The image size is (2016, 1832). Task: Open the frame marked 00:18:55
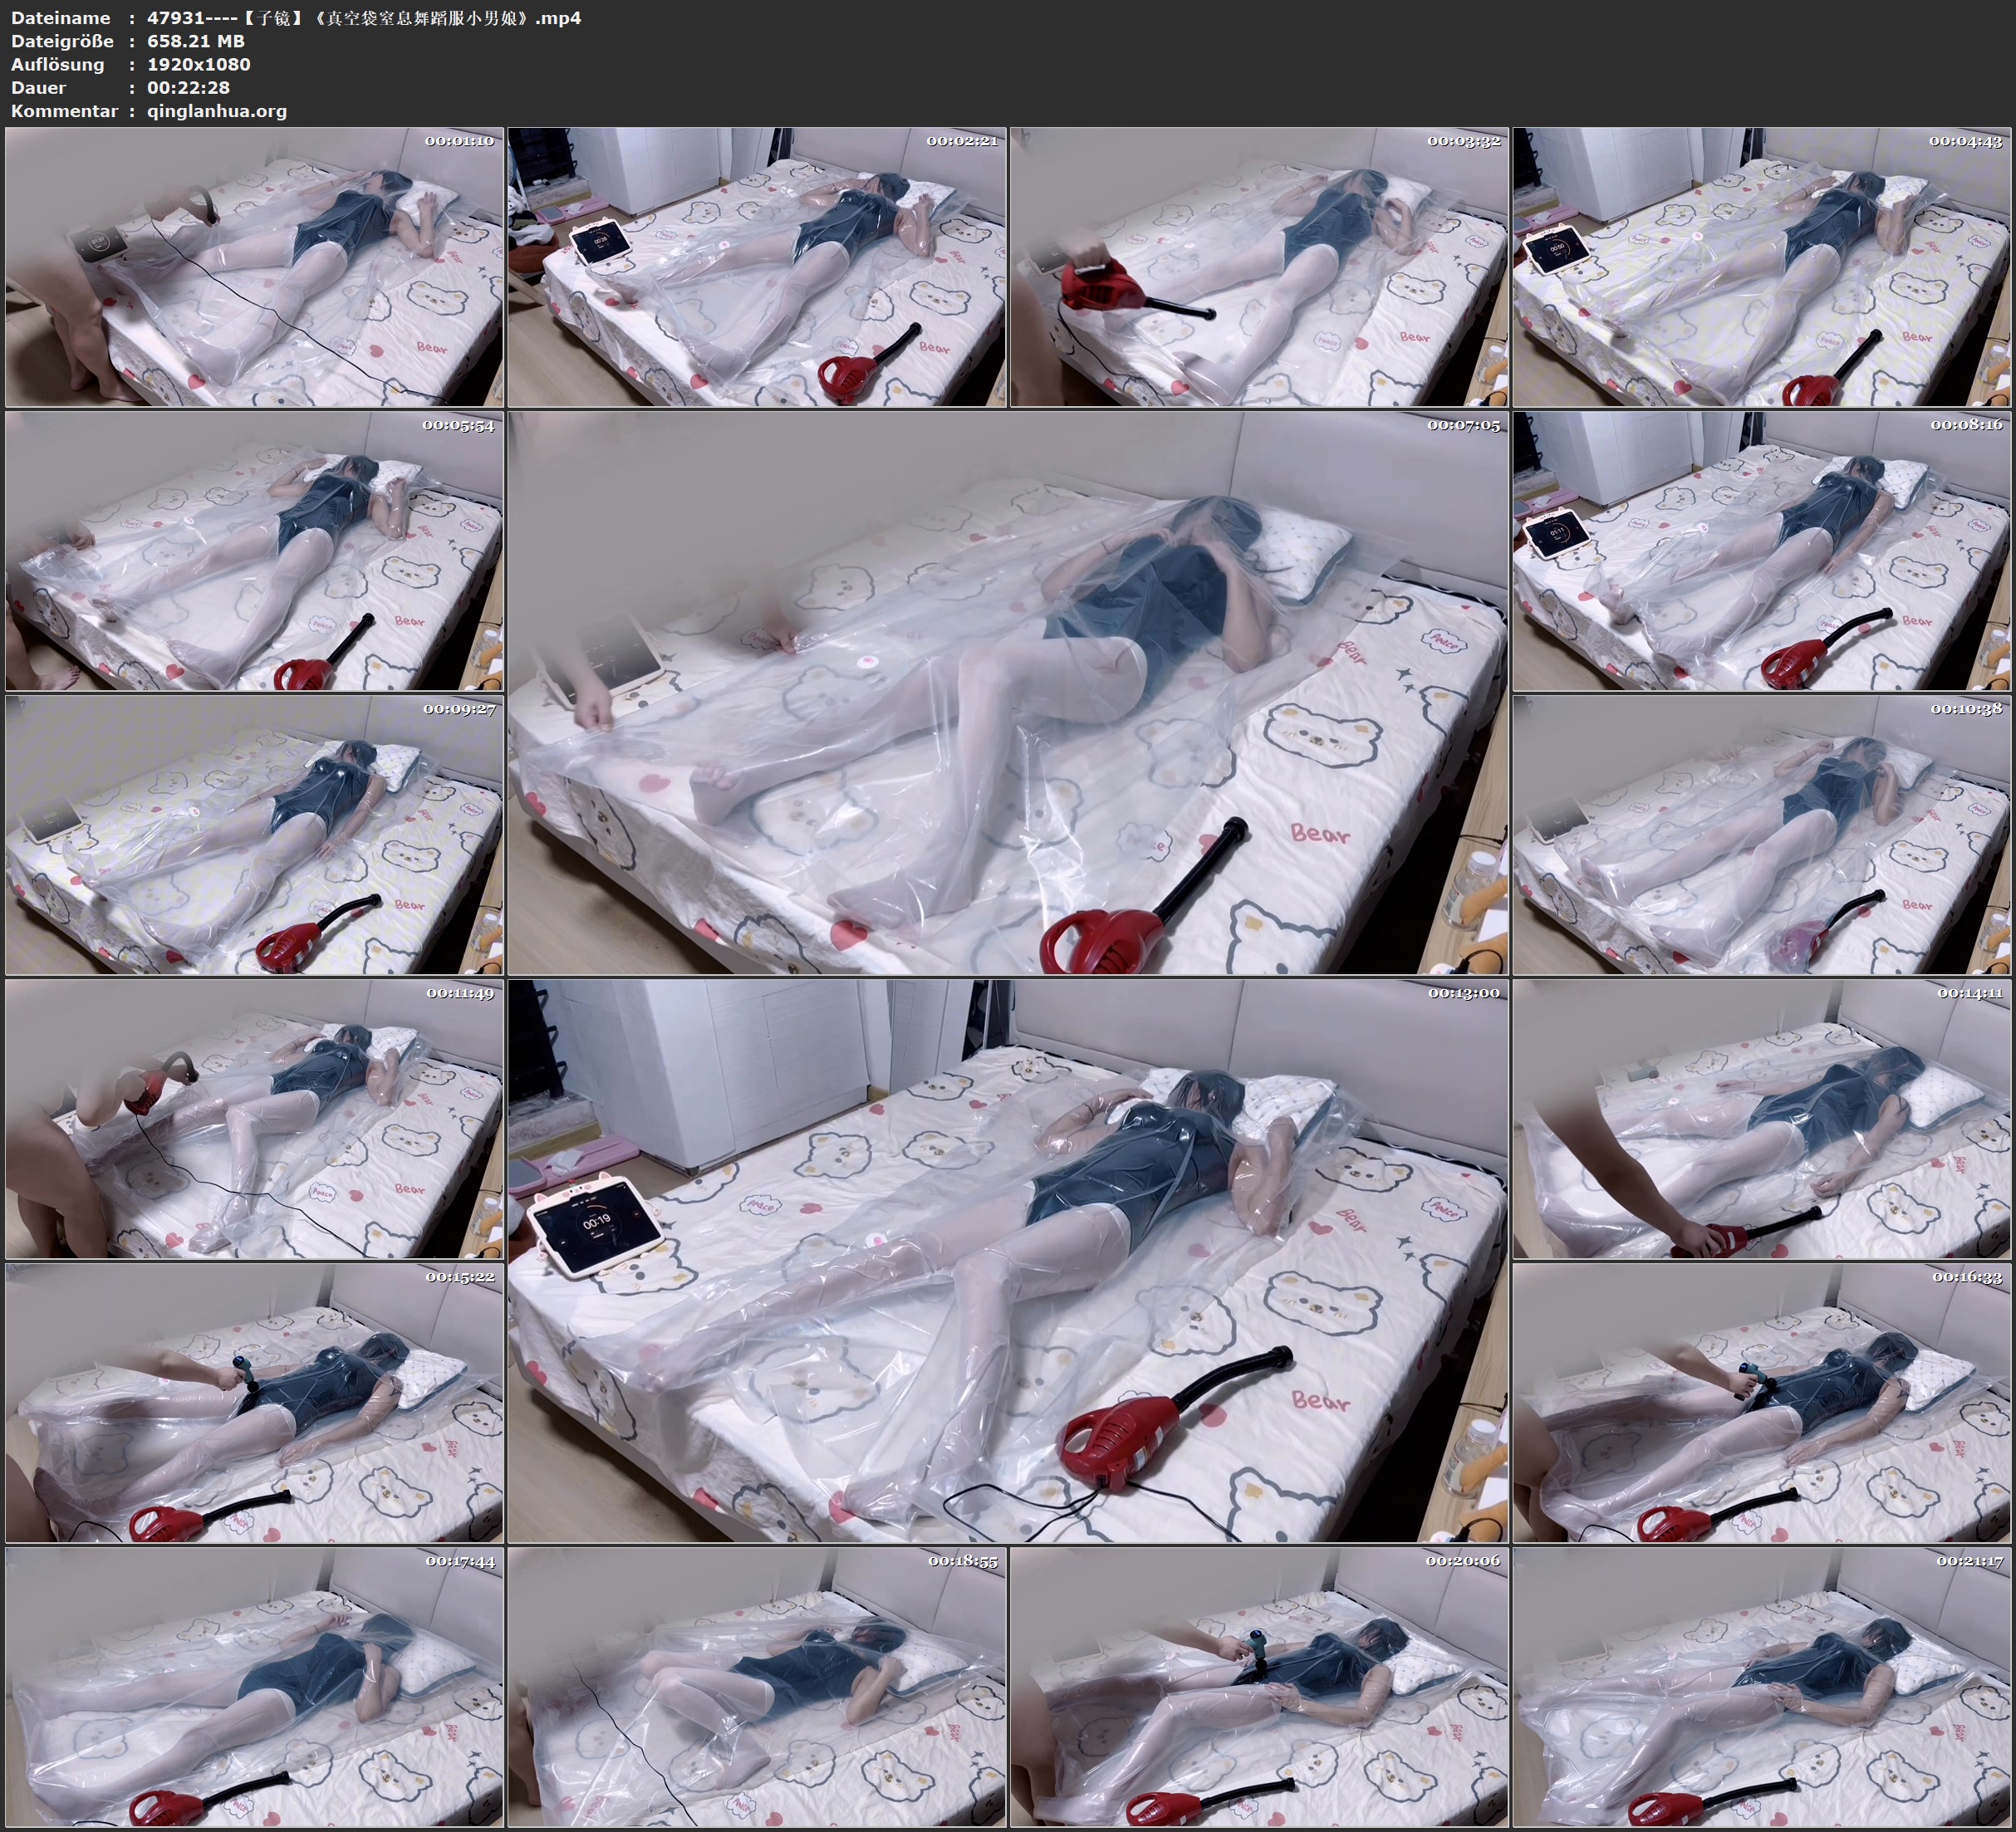[756, 1686]
